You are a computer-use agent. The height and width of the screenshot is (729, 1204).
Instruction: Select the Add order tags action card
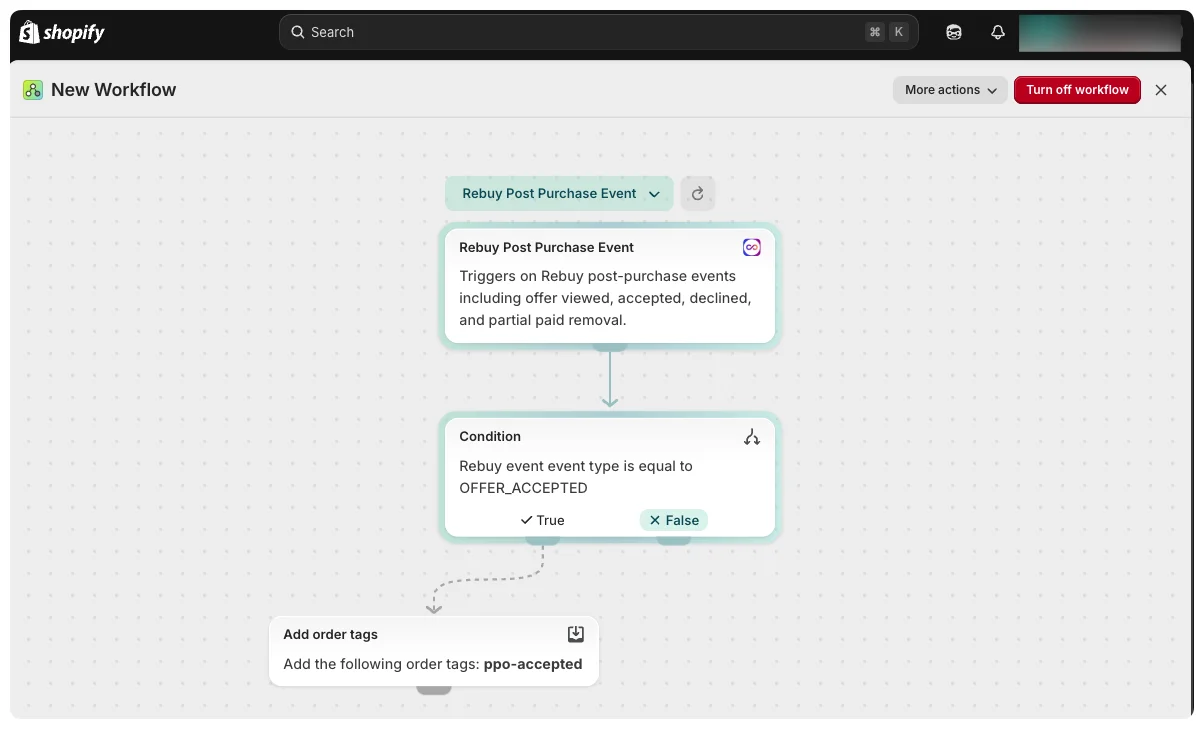pyautogui.click(x=434, y=651)
